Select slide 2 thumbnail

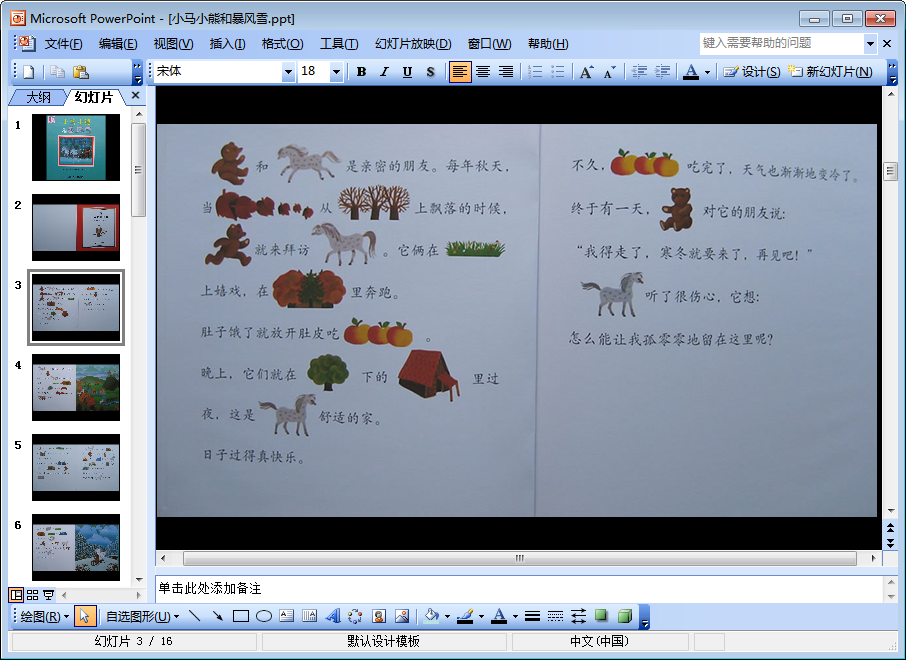(x=76, y=228)
